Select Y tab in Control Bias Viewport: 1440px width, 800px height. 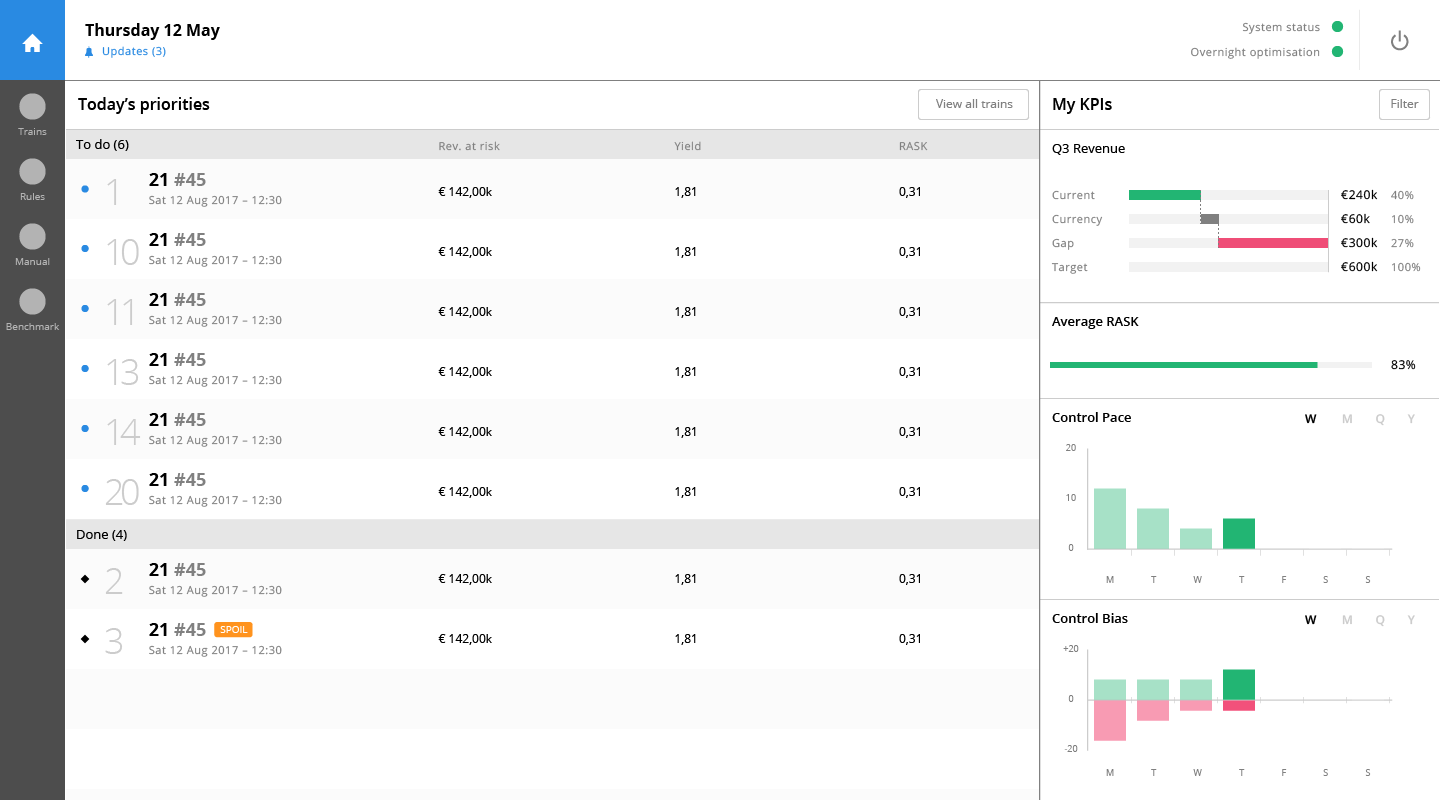coord(1411,620)
